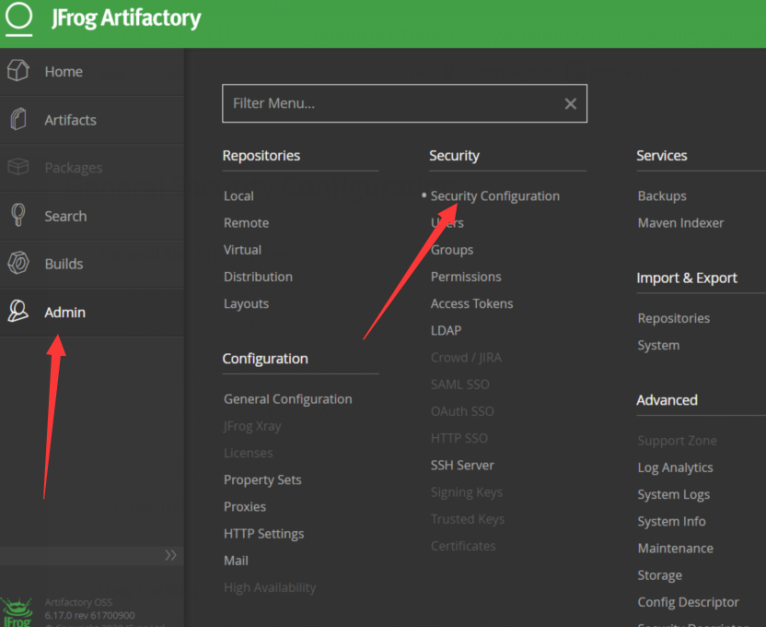Click the Home house icon
This screenshot has width=766, height=627.
18,70
